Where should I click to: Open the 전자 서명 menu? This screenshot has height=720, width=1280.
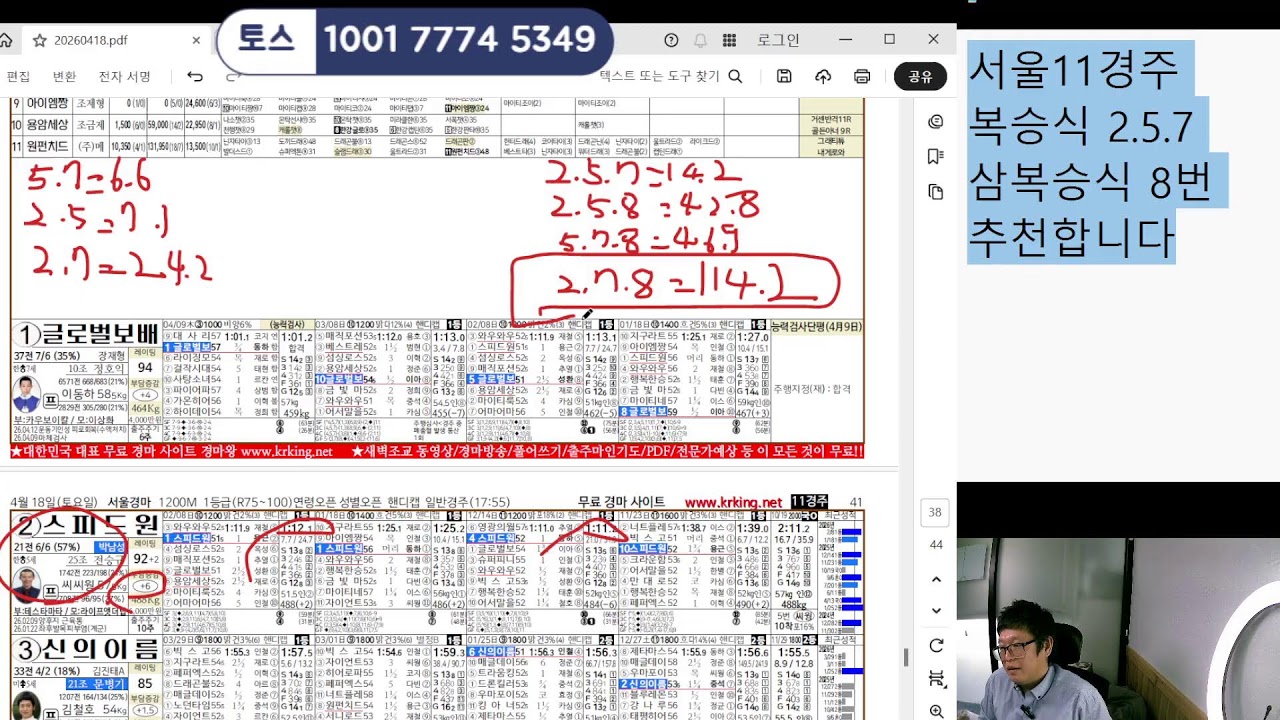pos(125,76)
